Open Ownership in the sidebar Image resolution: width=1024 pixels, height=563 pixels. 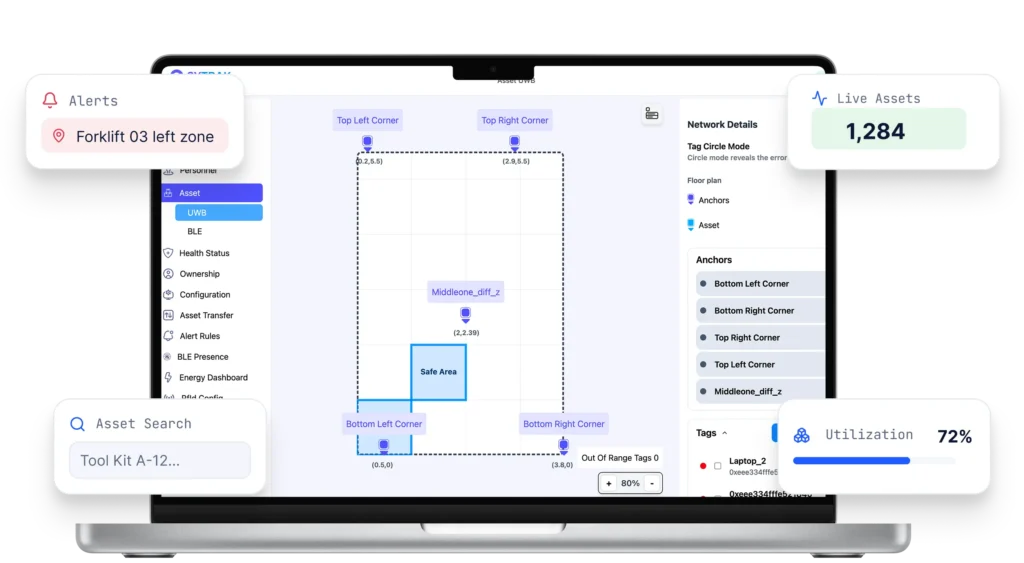[199, 274]
